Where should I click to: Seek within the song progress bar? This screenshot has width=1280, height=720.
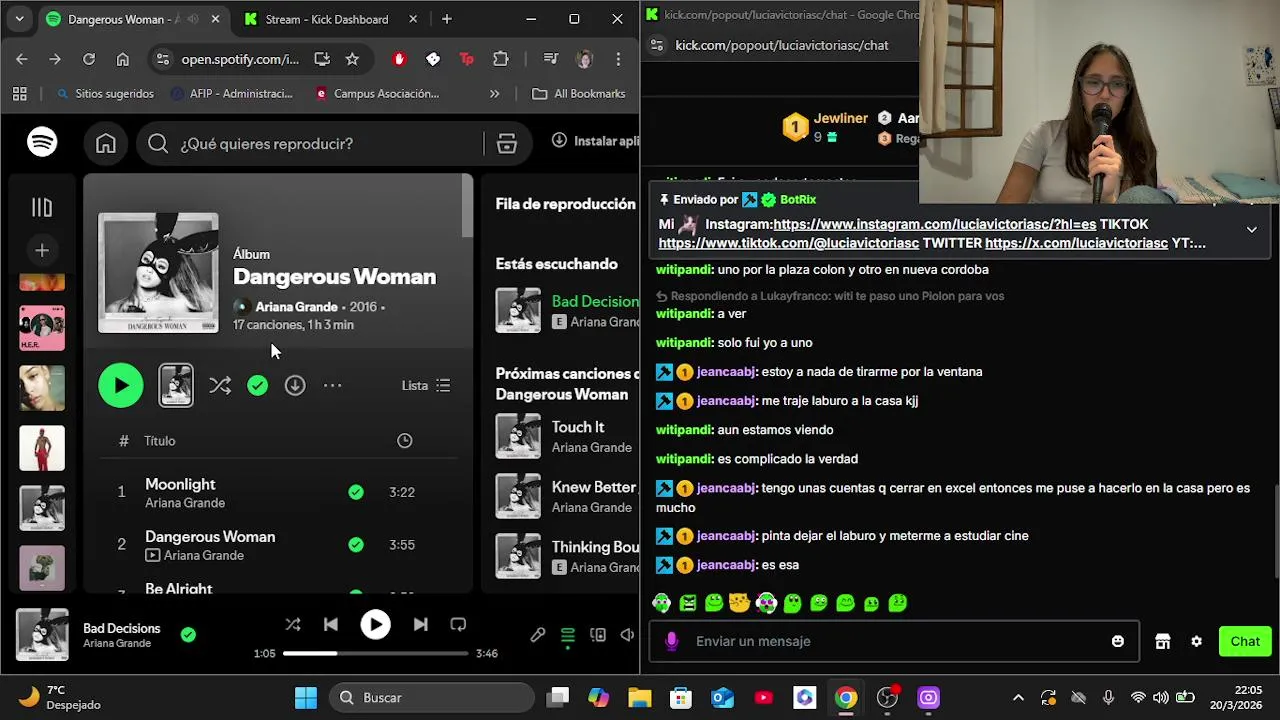375,654
